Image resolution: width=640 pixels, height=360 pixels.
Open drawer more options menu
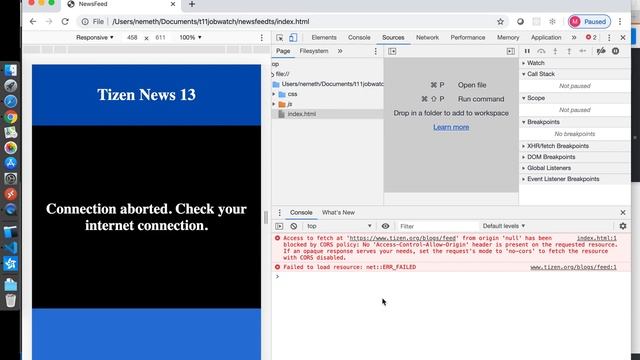280,213
